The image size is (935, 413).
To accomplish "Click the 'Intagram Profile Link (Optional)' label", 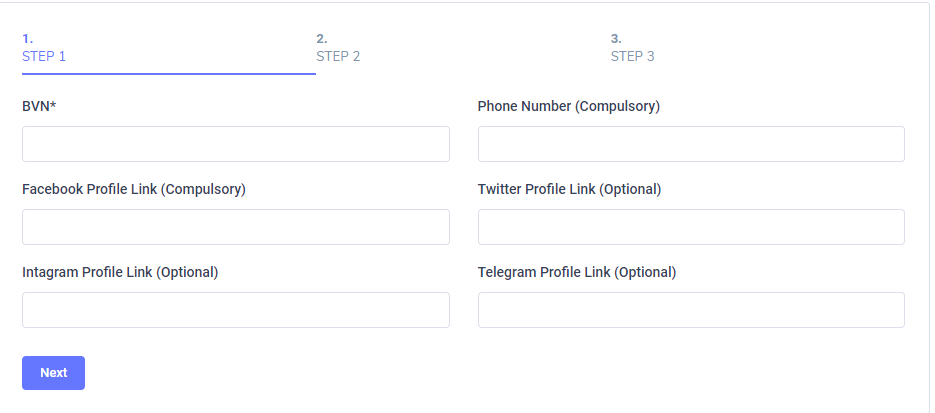I will (119, 272).
